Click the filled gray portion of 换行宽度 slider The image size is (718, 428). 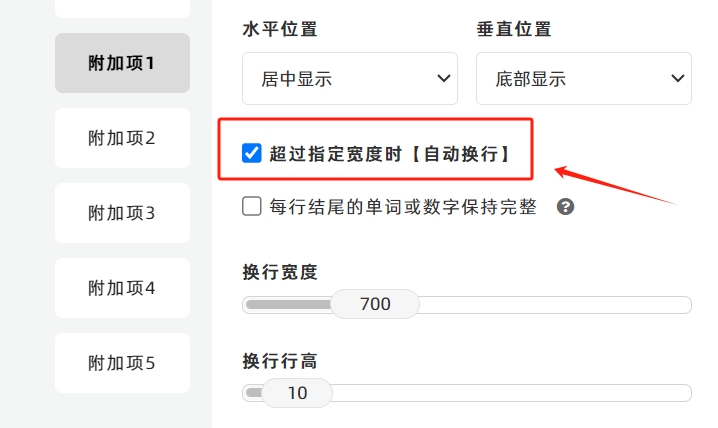288,304
